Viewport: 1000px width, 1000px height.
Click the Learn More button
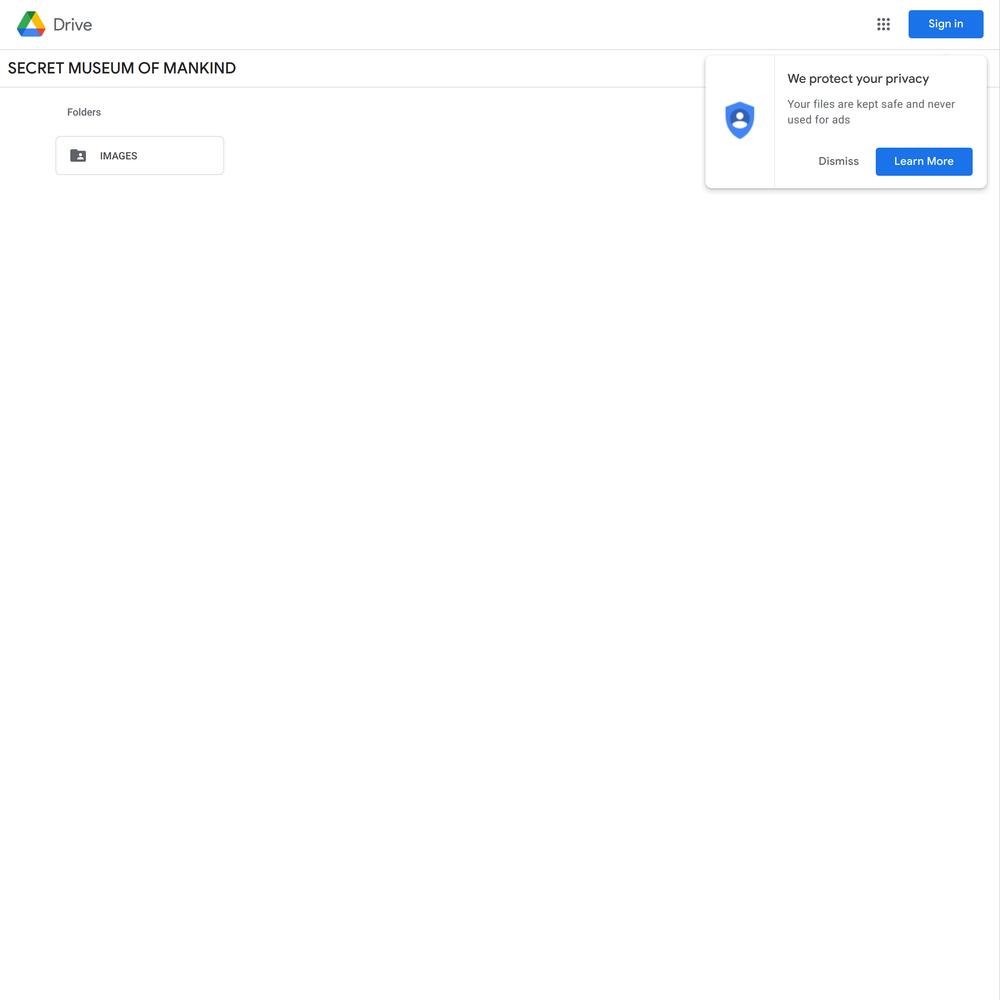923,161
